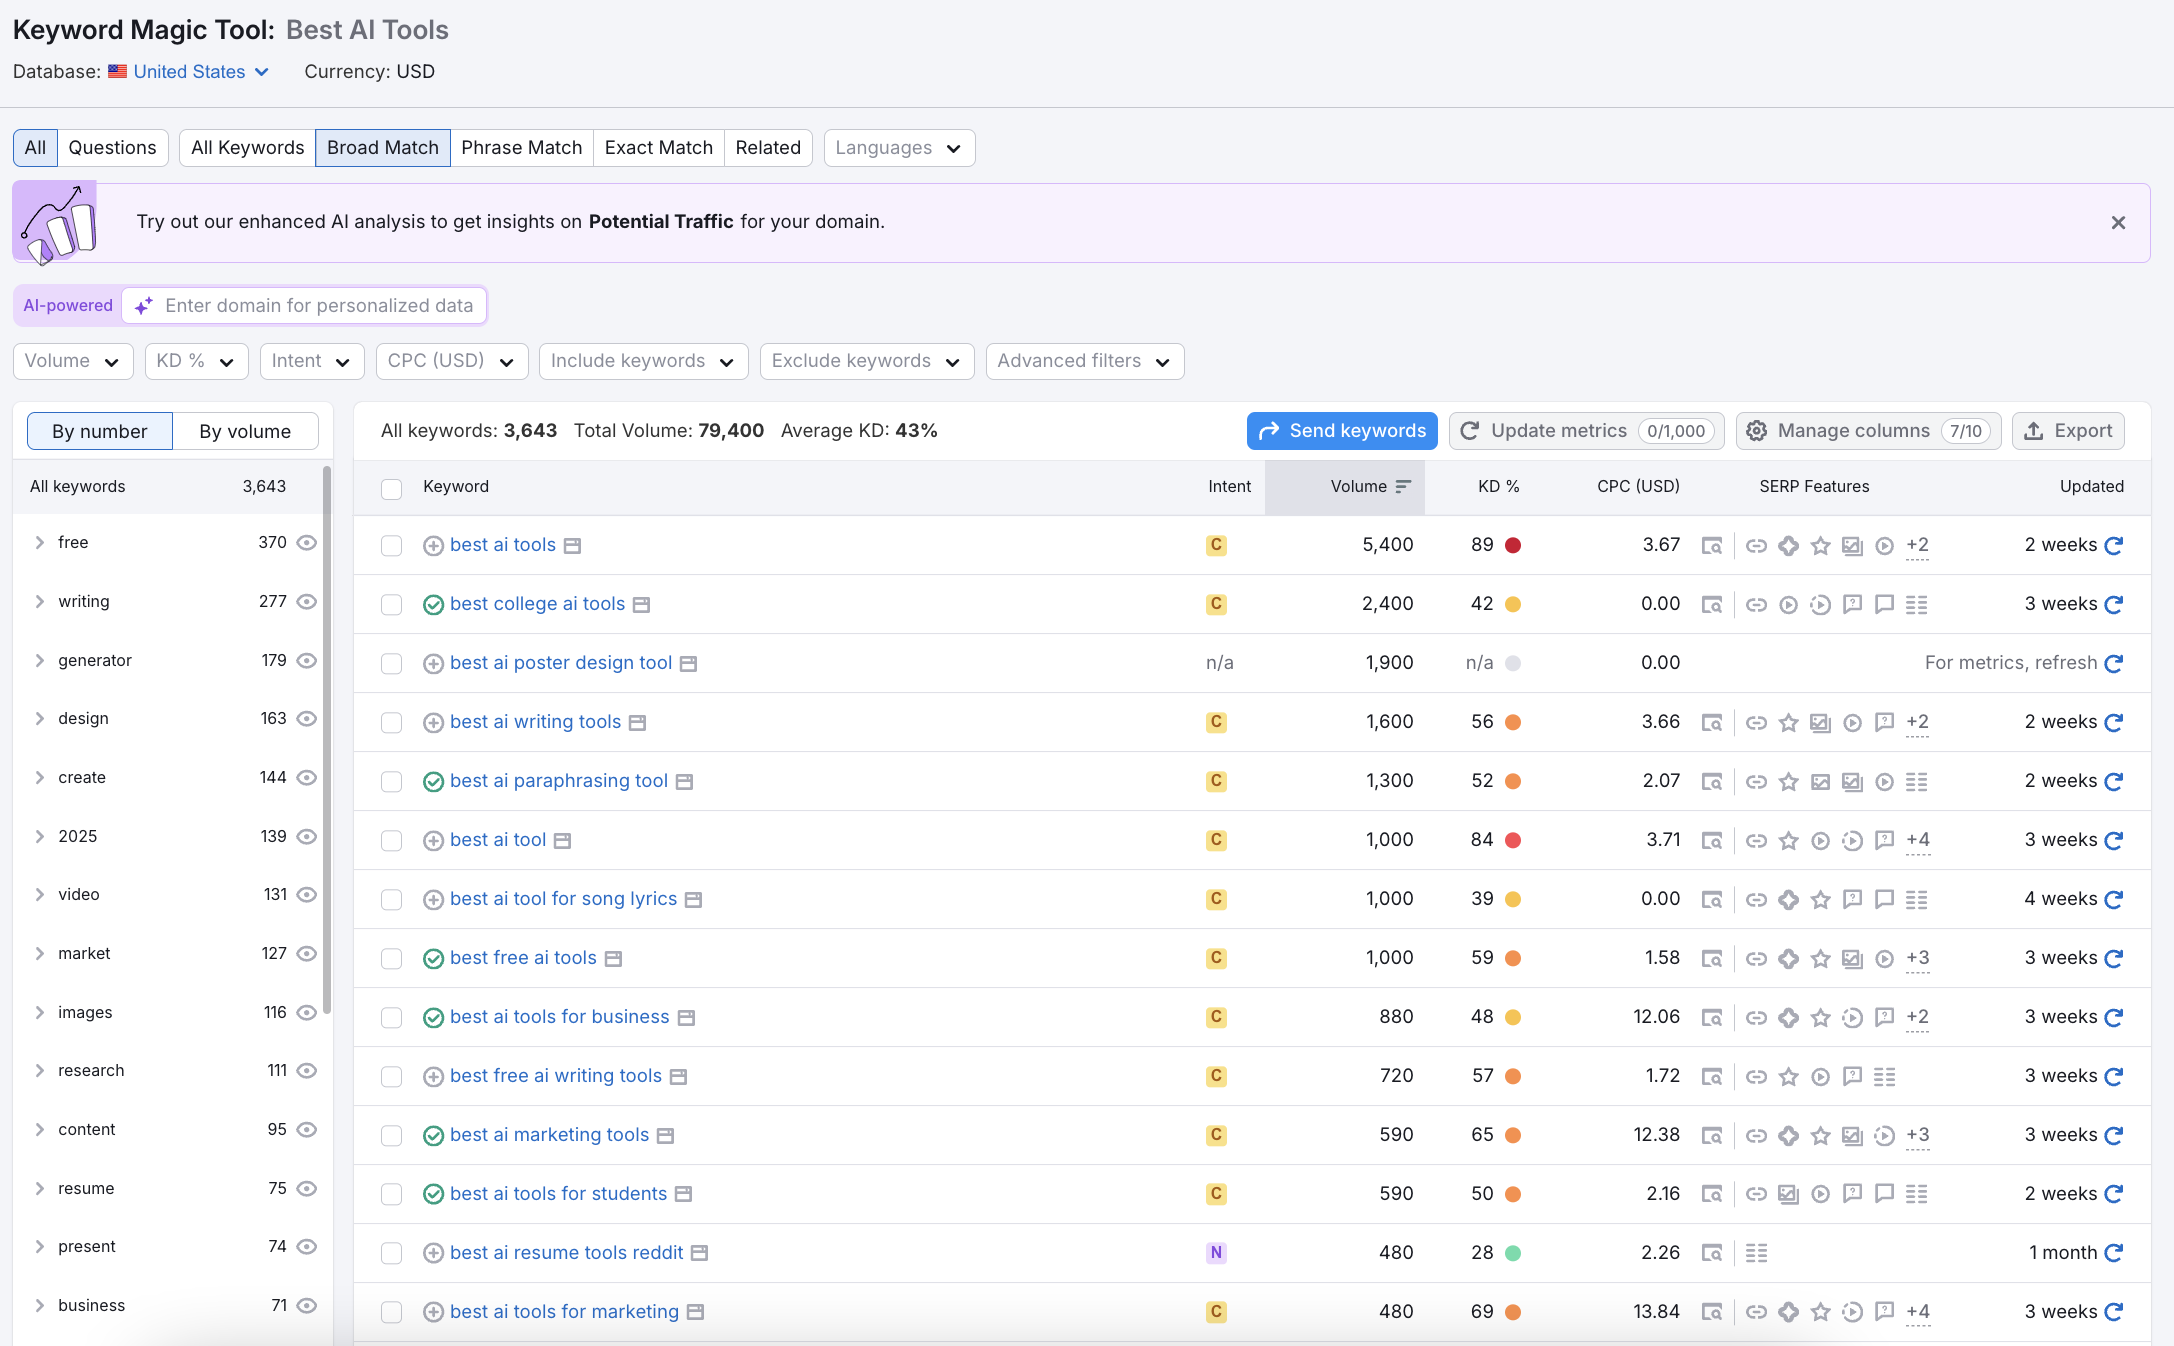Open SERP view icon after best ai tools keyword
Screen dimensions: 2174x1346
pos(572,546)
